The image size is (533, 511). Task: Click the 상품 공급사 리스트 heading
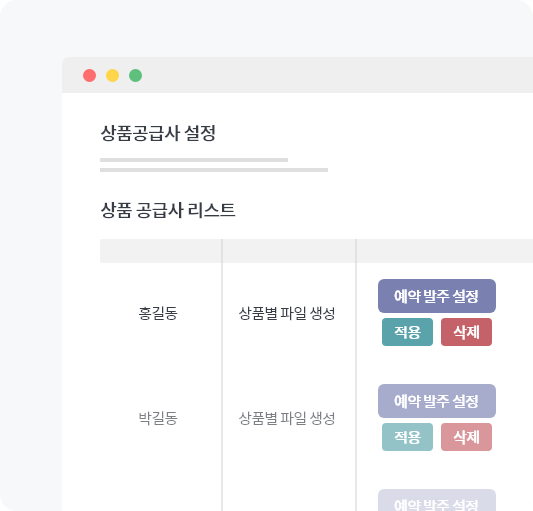(x=168, y=210)
